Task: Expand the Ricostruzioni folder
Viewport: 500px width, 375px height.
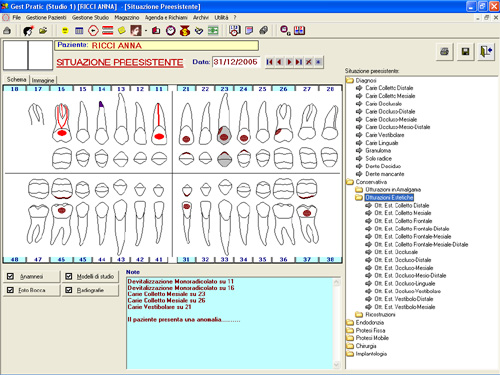Action: tap(376, 314)
